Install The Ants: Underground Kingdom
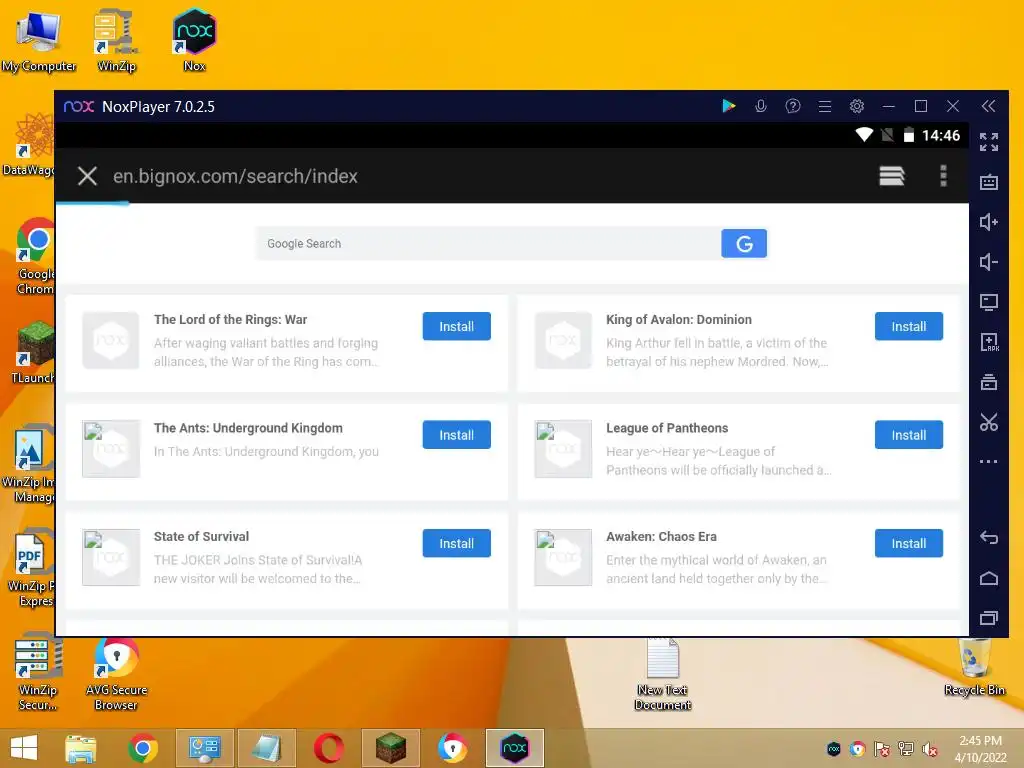The image size is (1024, 768). (x=456, y=435)
